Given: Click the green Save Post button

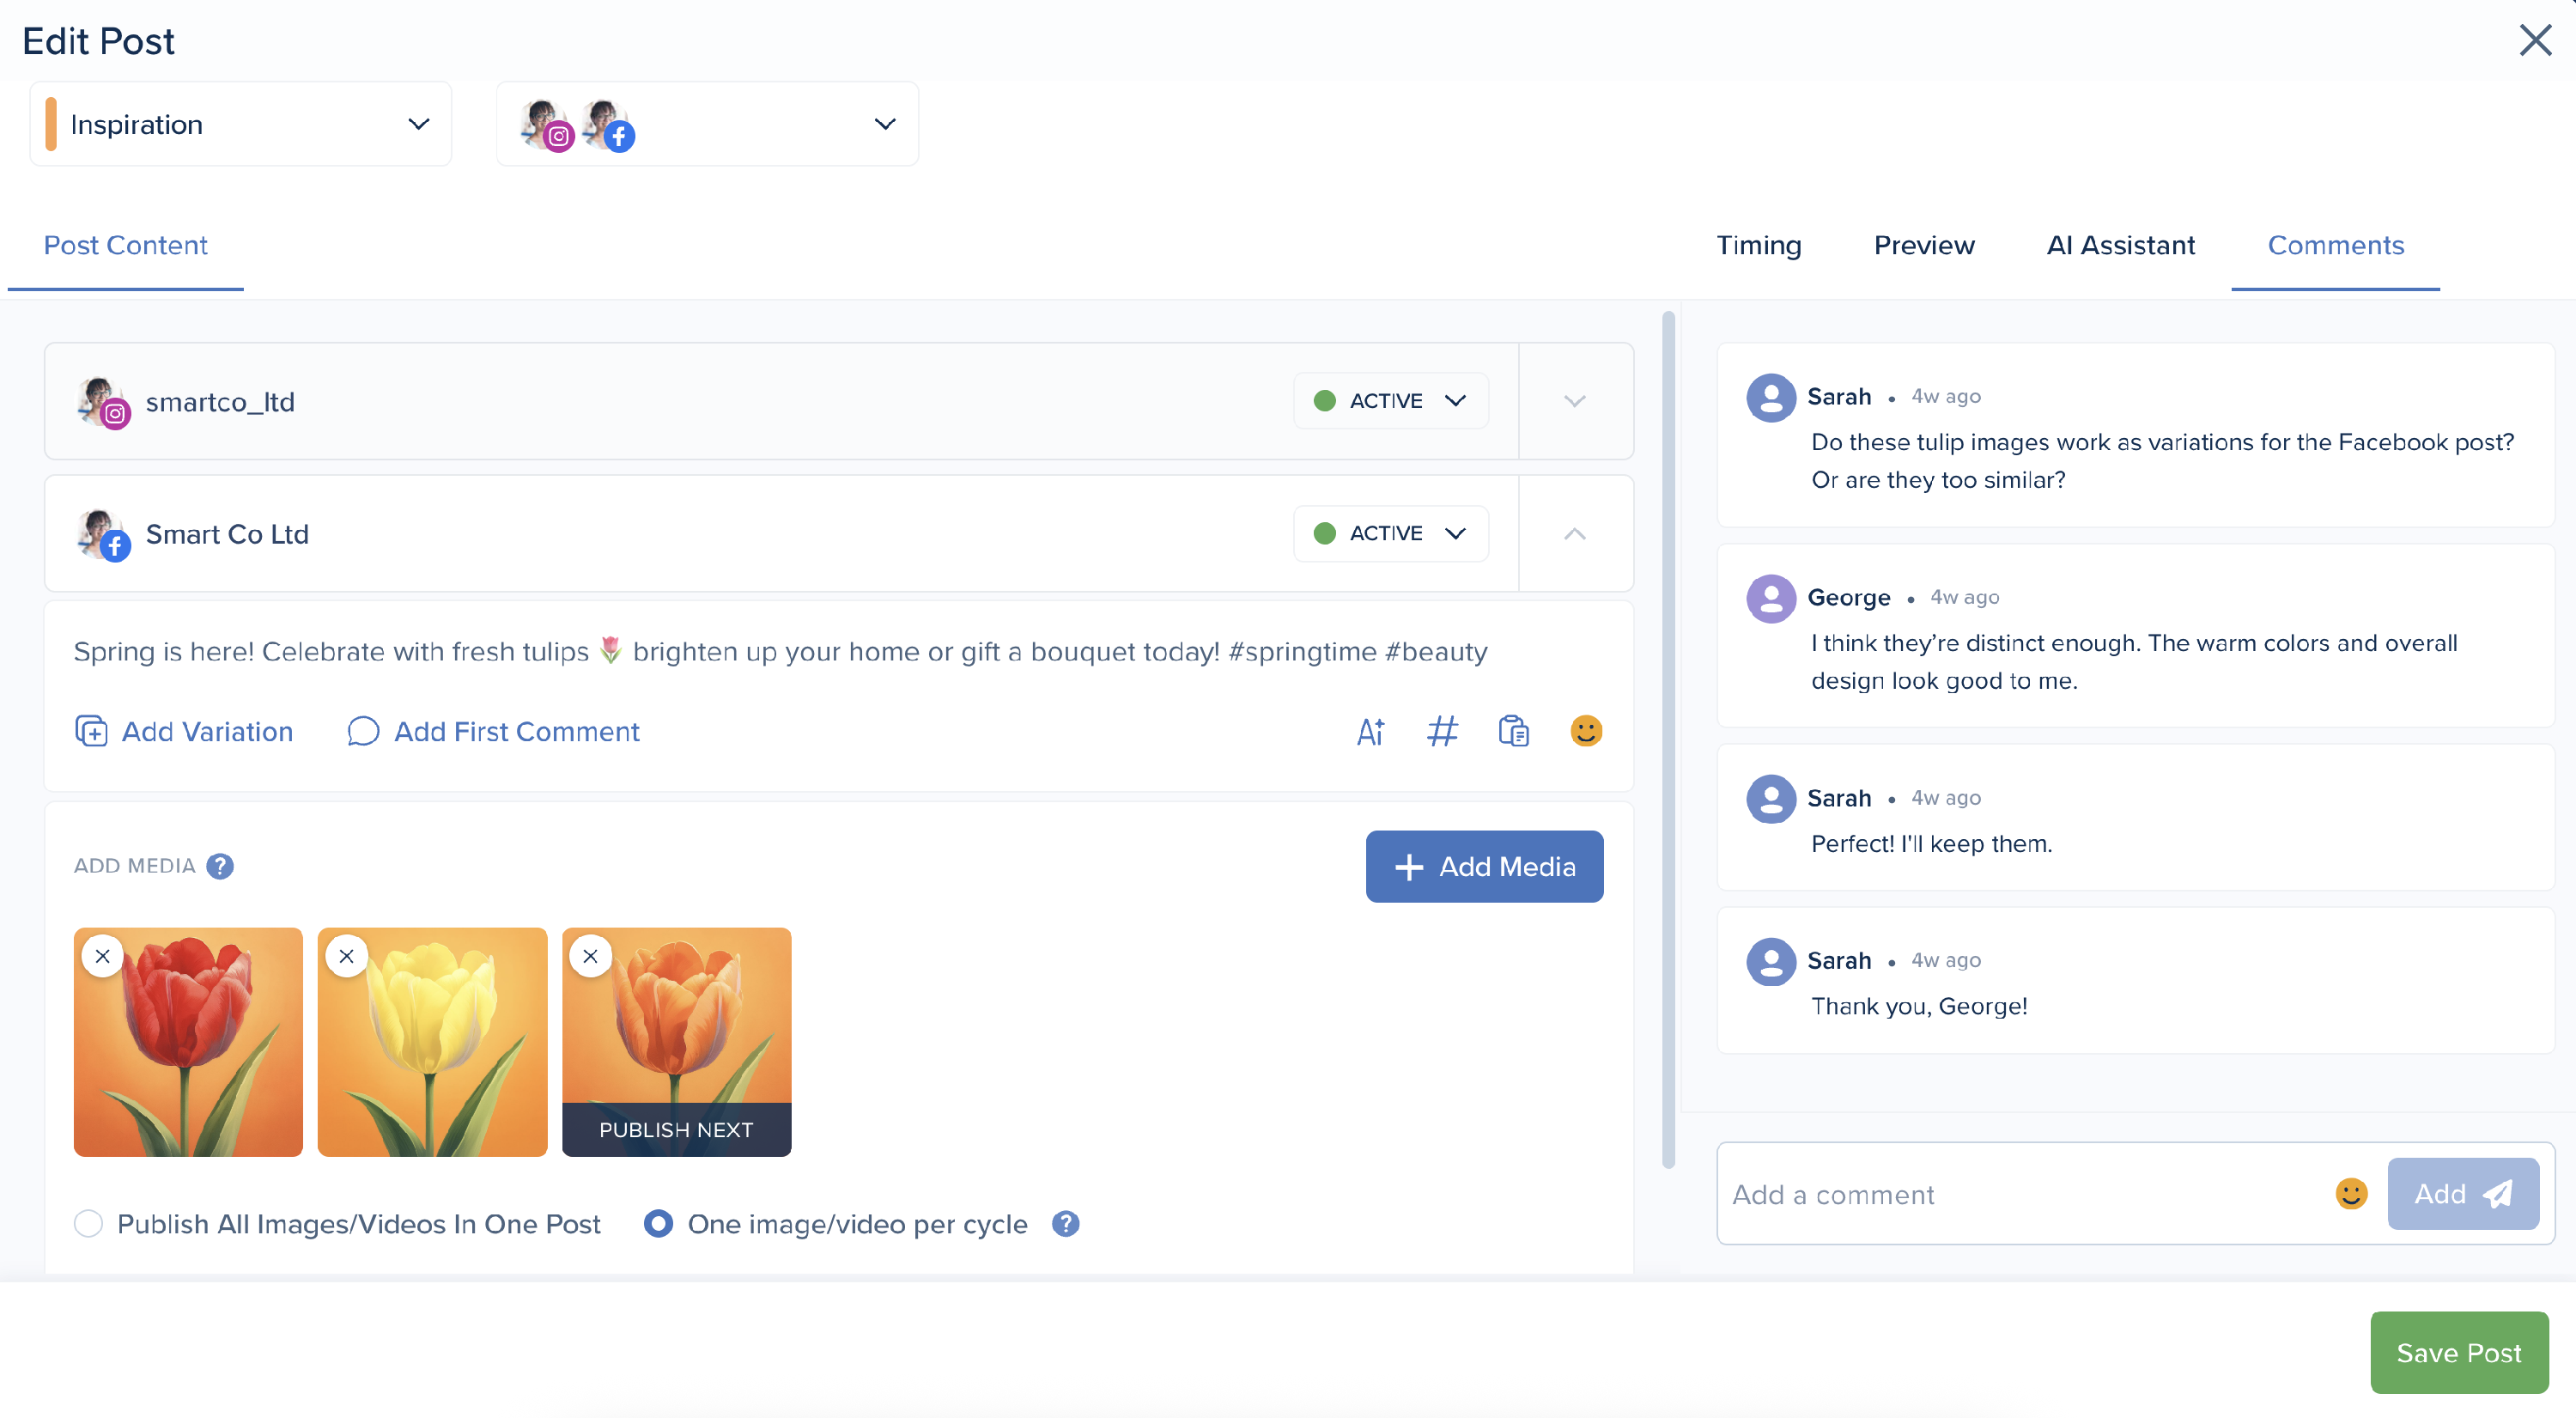Looking at the screenshot, I should [x=2458, y=1353].
